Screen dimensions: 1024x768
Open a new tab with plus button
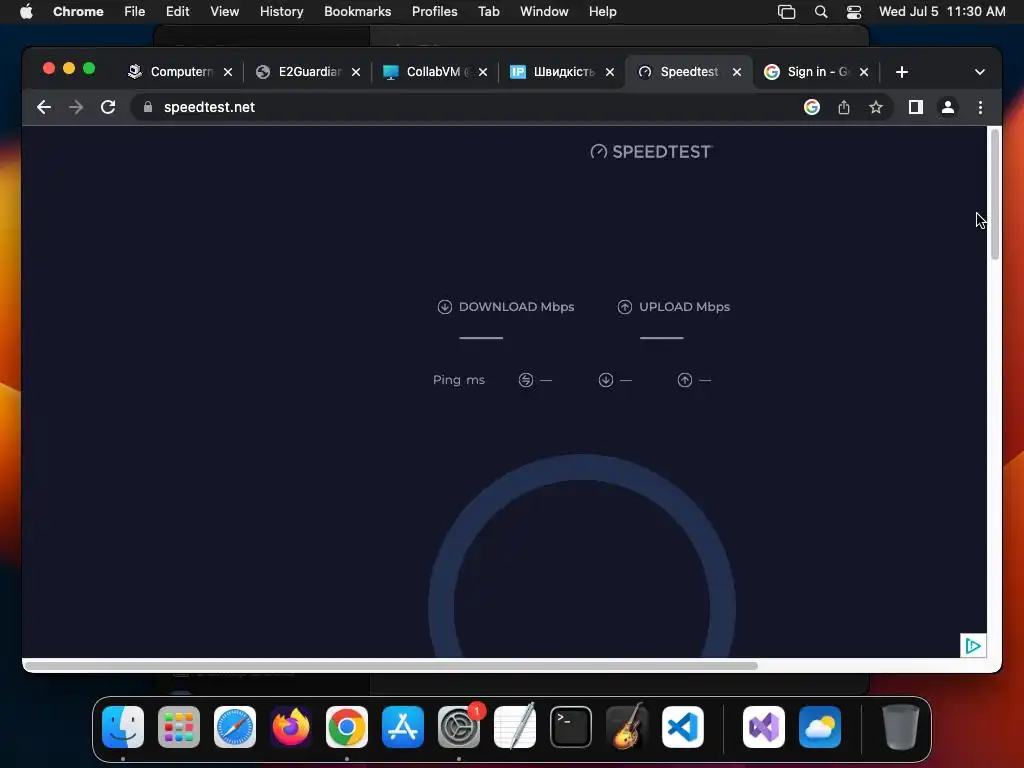902,72
